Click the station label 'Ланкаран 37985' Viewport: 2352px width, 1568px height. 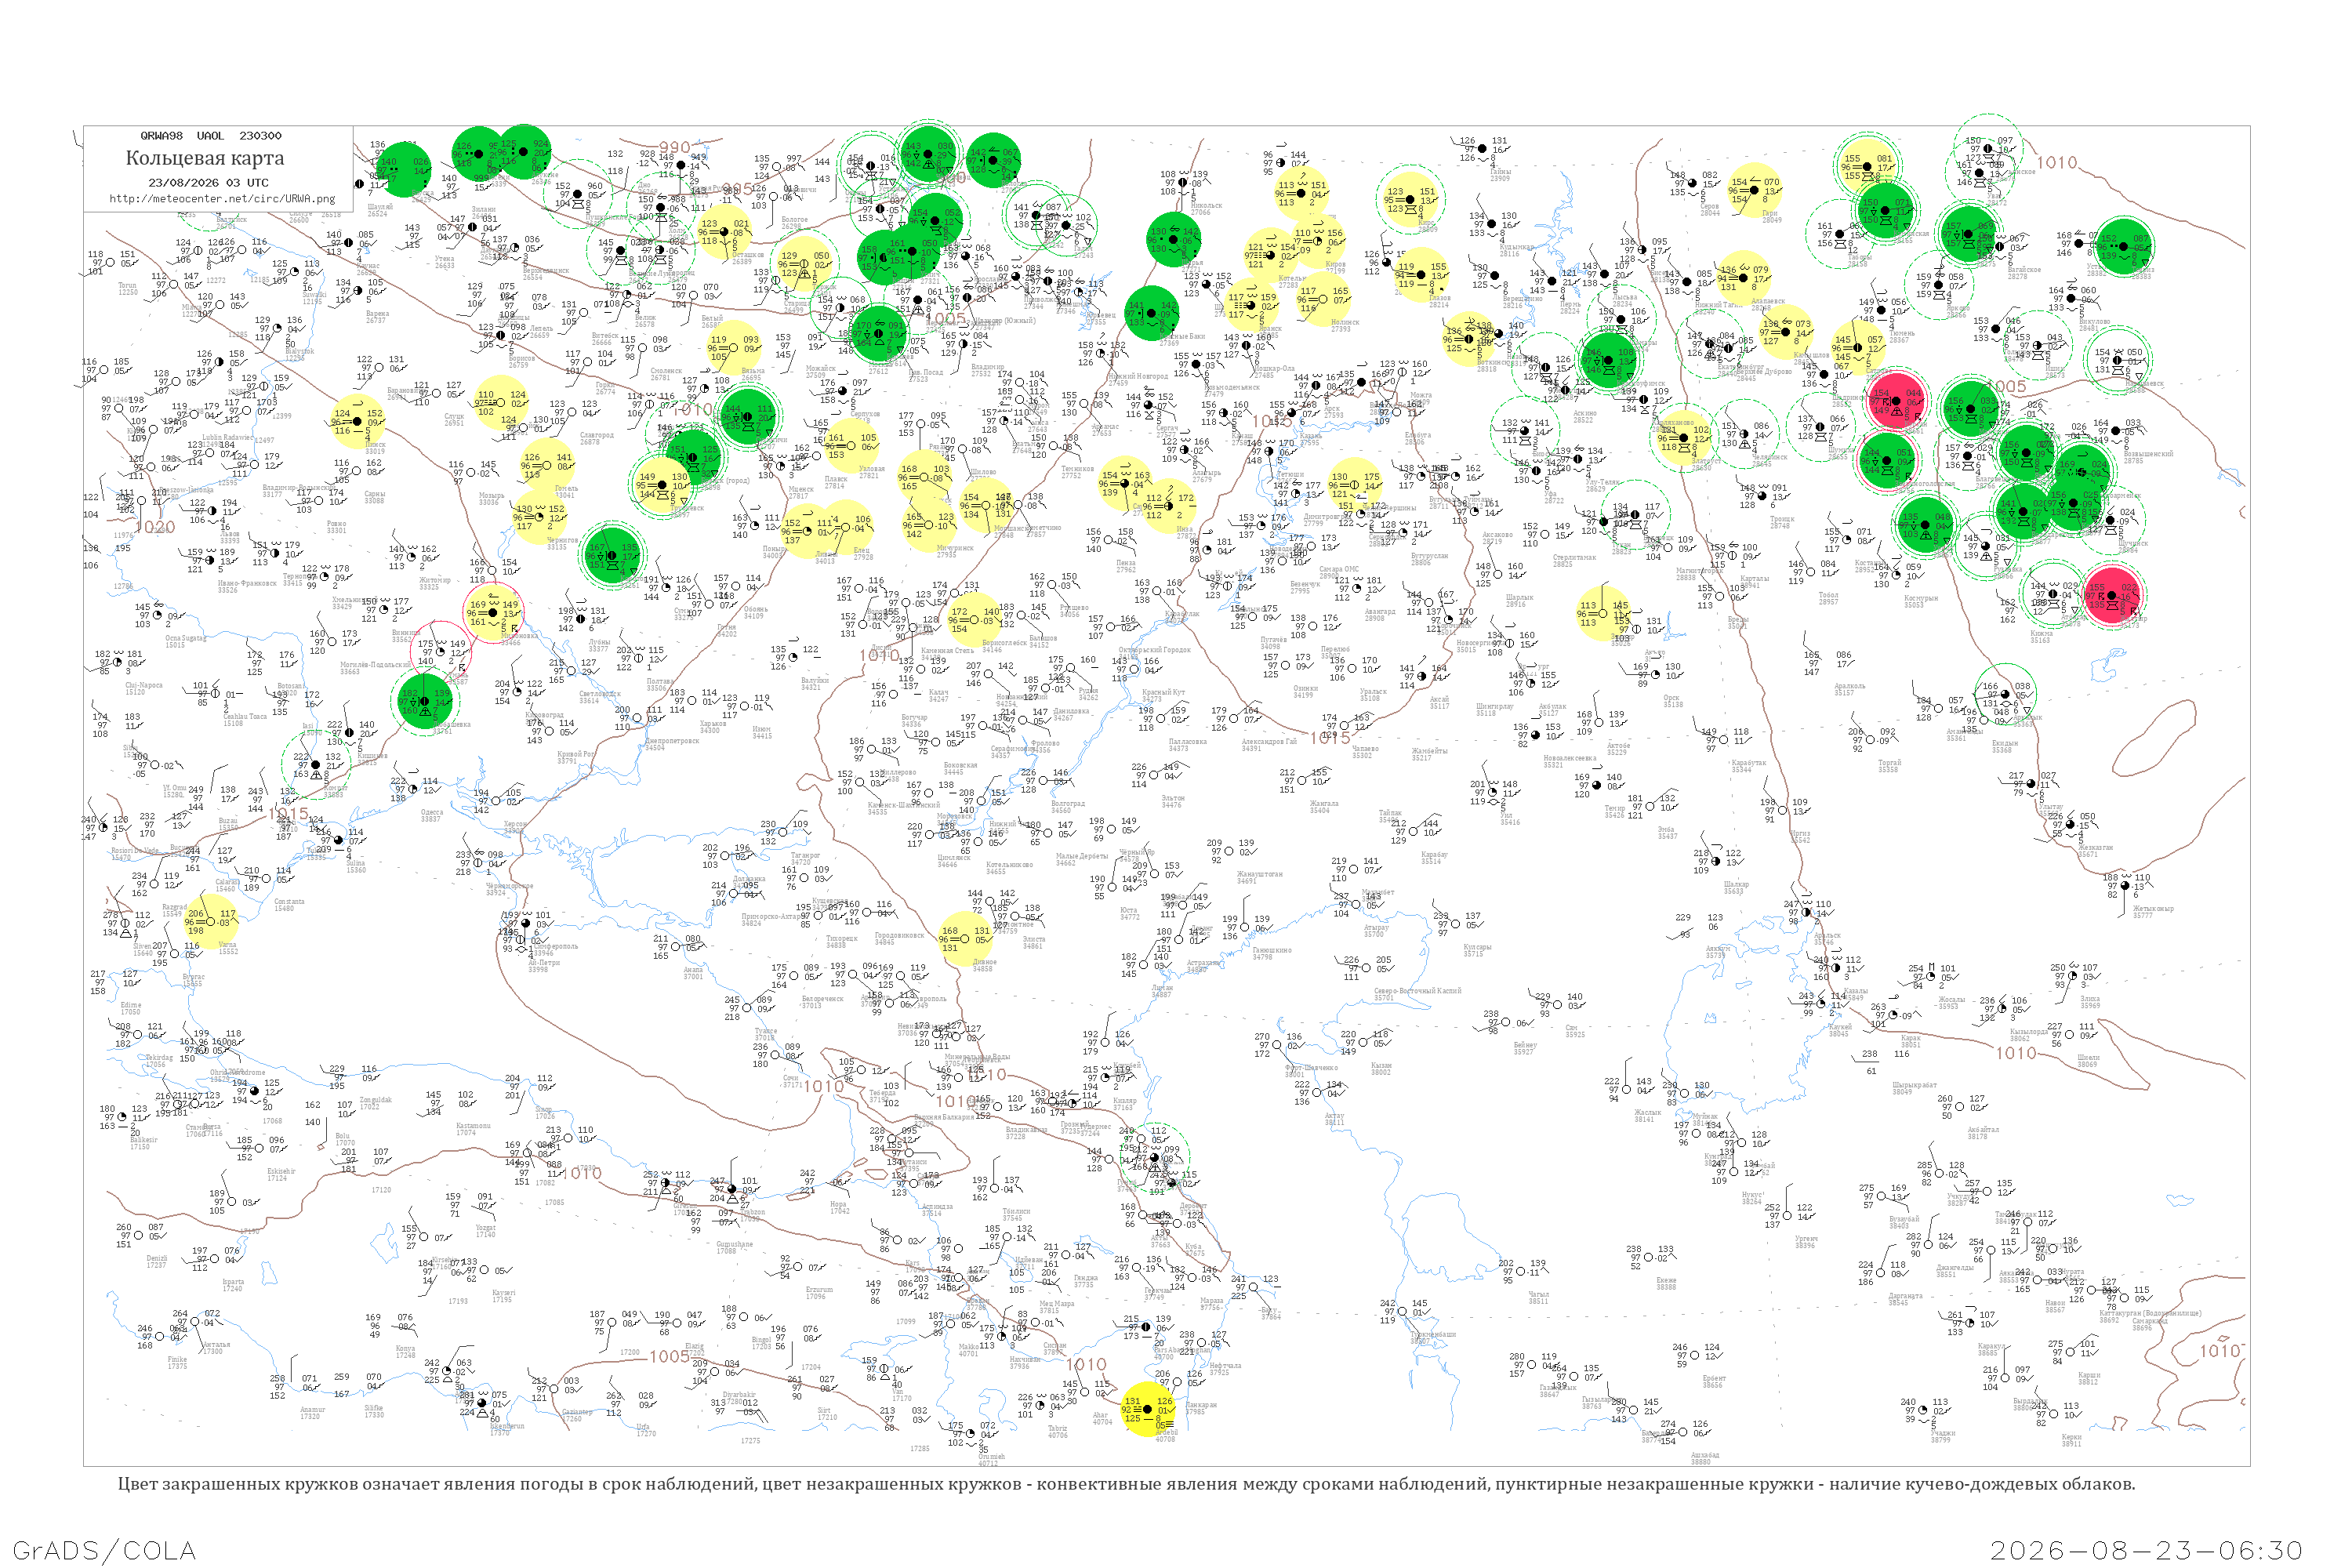pos(1200,1408)
